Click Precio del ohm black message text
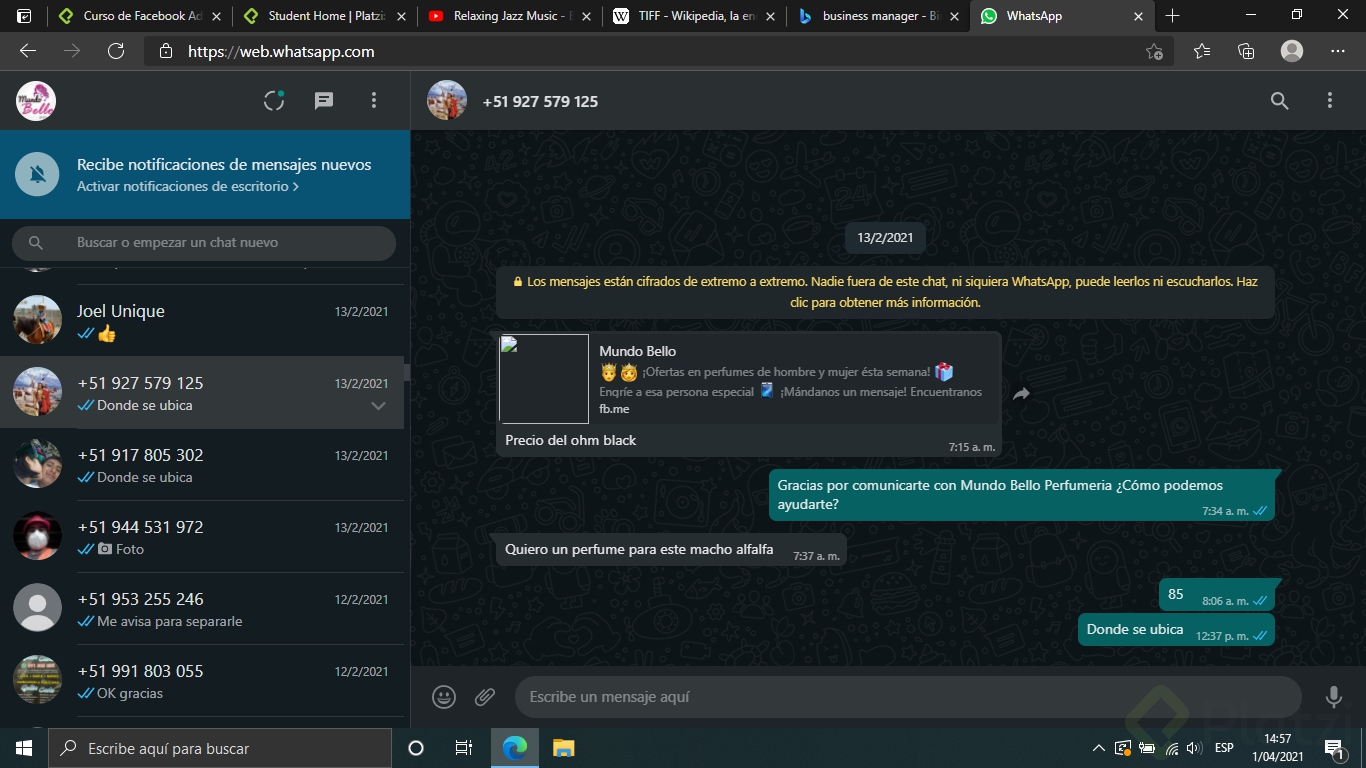The height and width of the screenshot is (768, 1366). coord(571,440)
